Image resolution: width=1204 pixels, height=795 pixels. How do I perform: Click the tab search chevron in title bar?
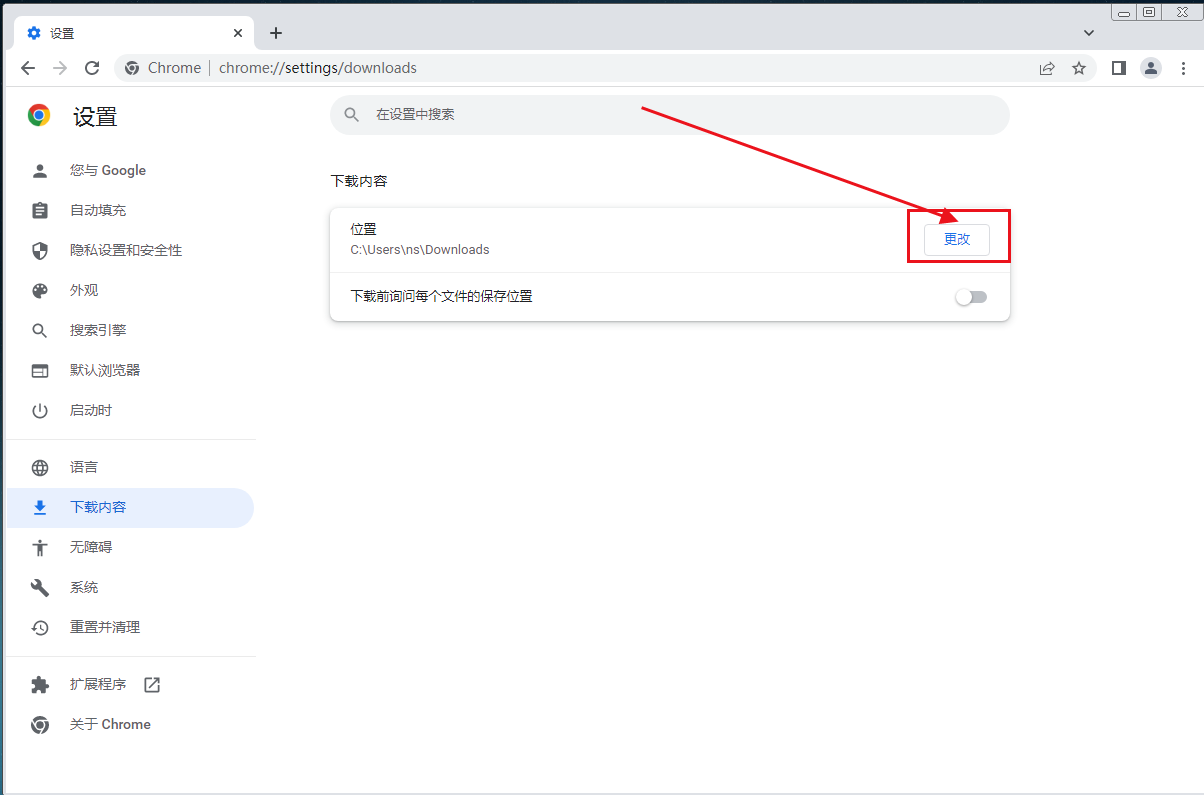click(x=1089, y=33)
